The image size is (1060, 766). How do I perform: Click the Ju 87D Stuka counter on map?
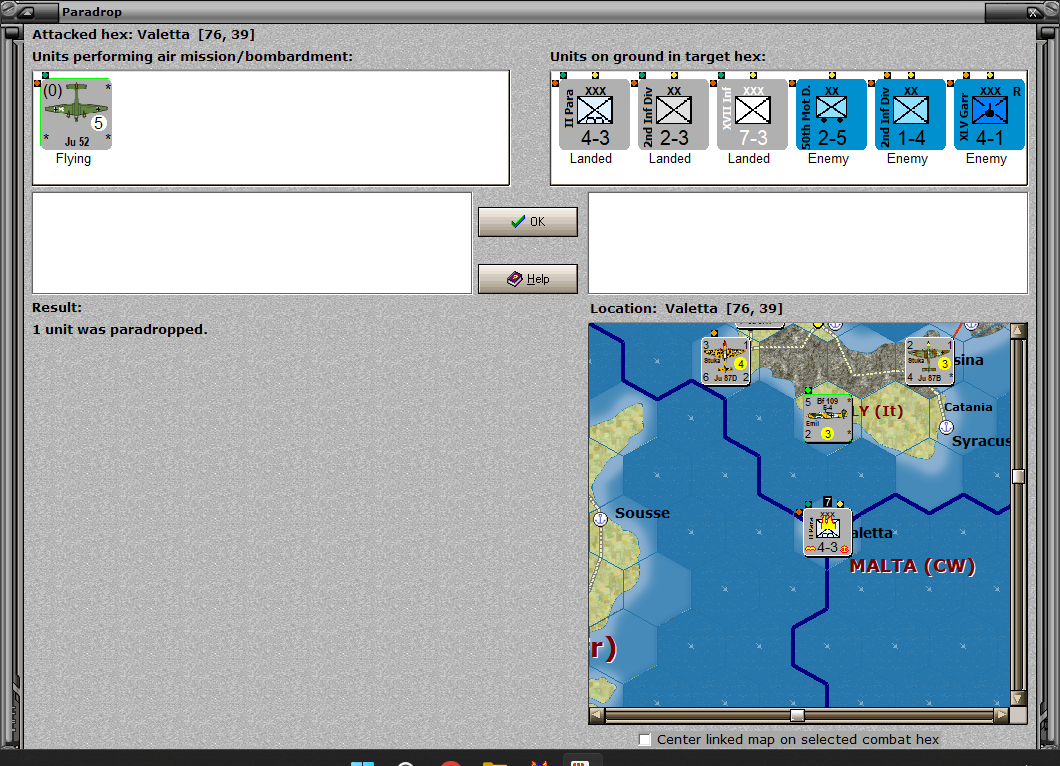726,360
